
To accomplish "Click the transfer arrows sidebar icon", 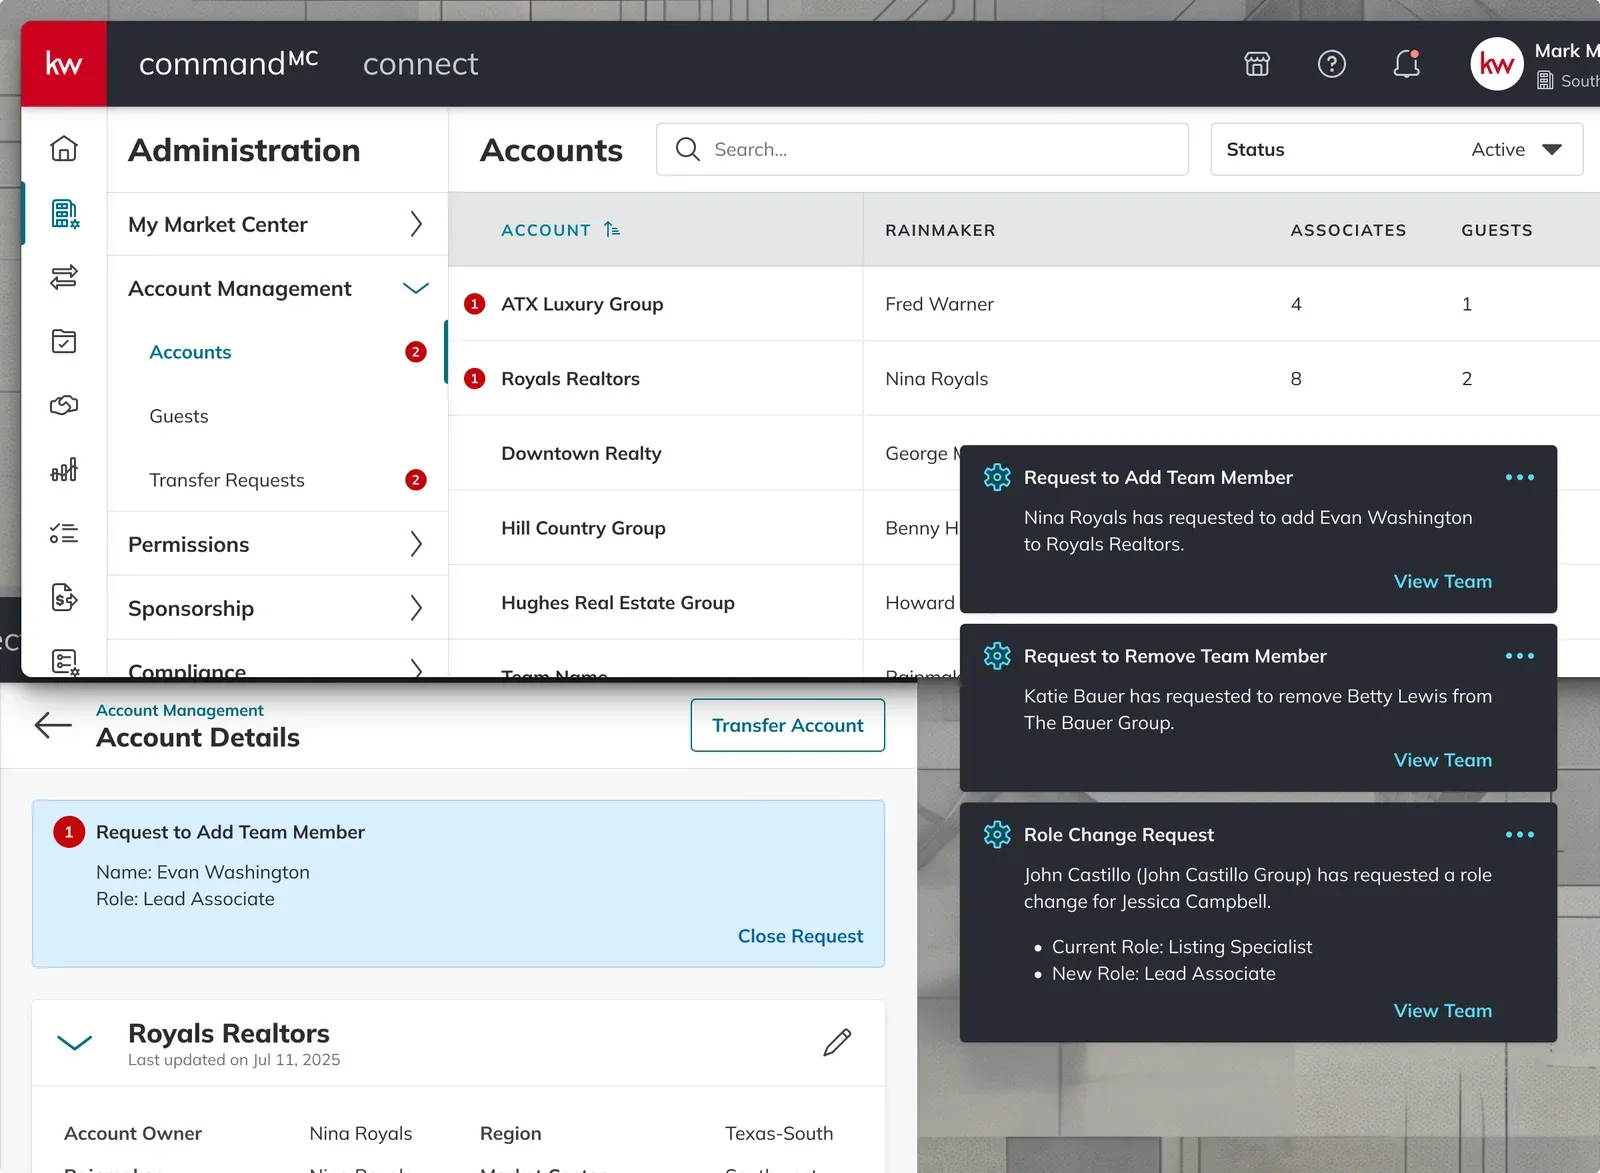I will (64, 277).
